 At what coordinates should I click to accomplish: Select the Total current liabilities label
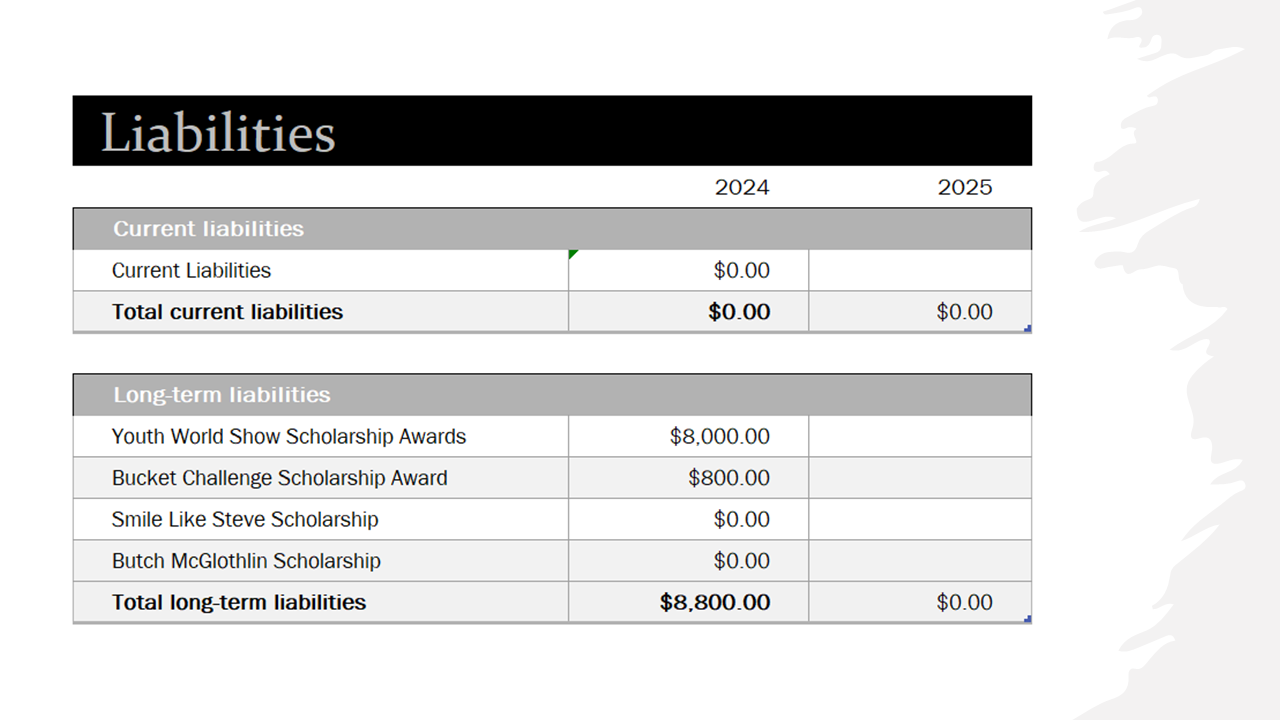coord(227,312)
